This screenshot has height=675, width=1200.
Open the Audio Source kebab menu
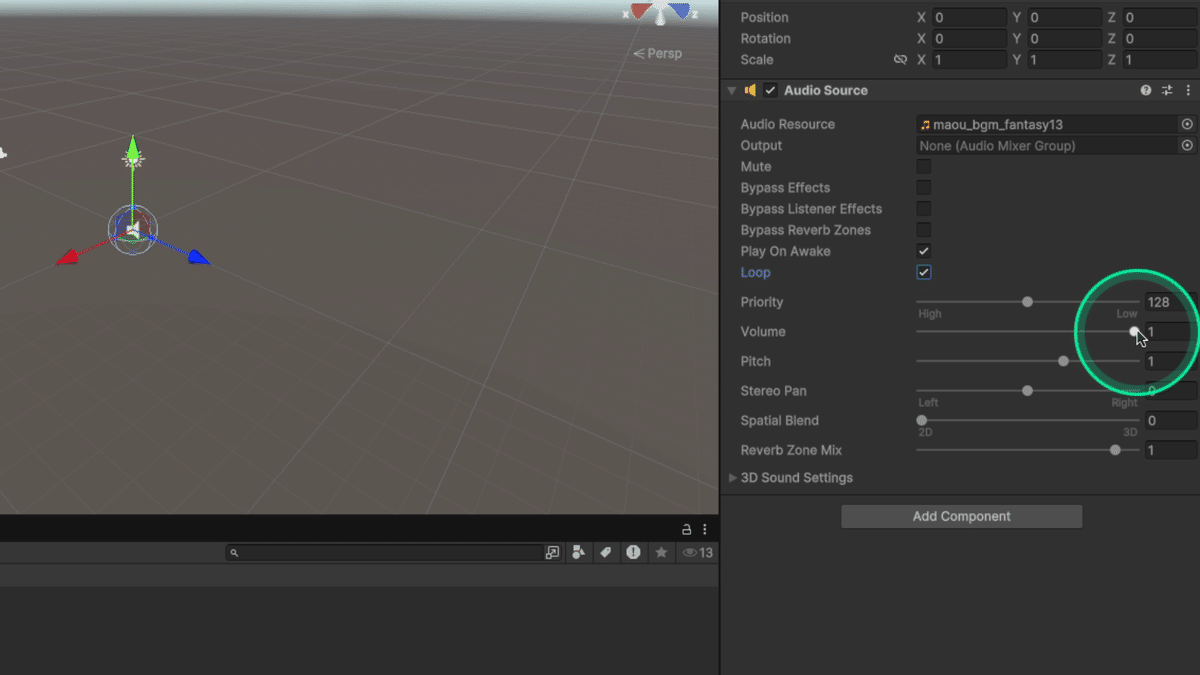pyautogui.click(x=1186, y=90)
